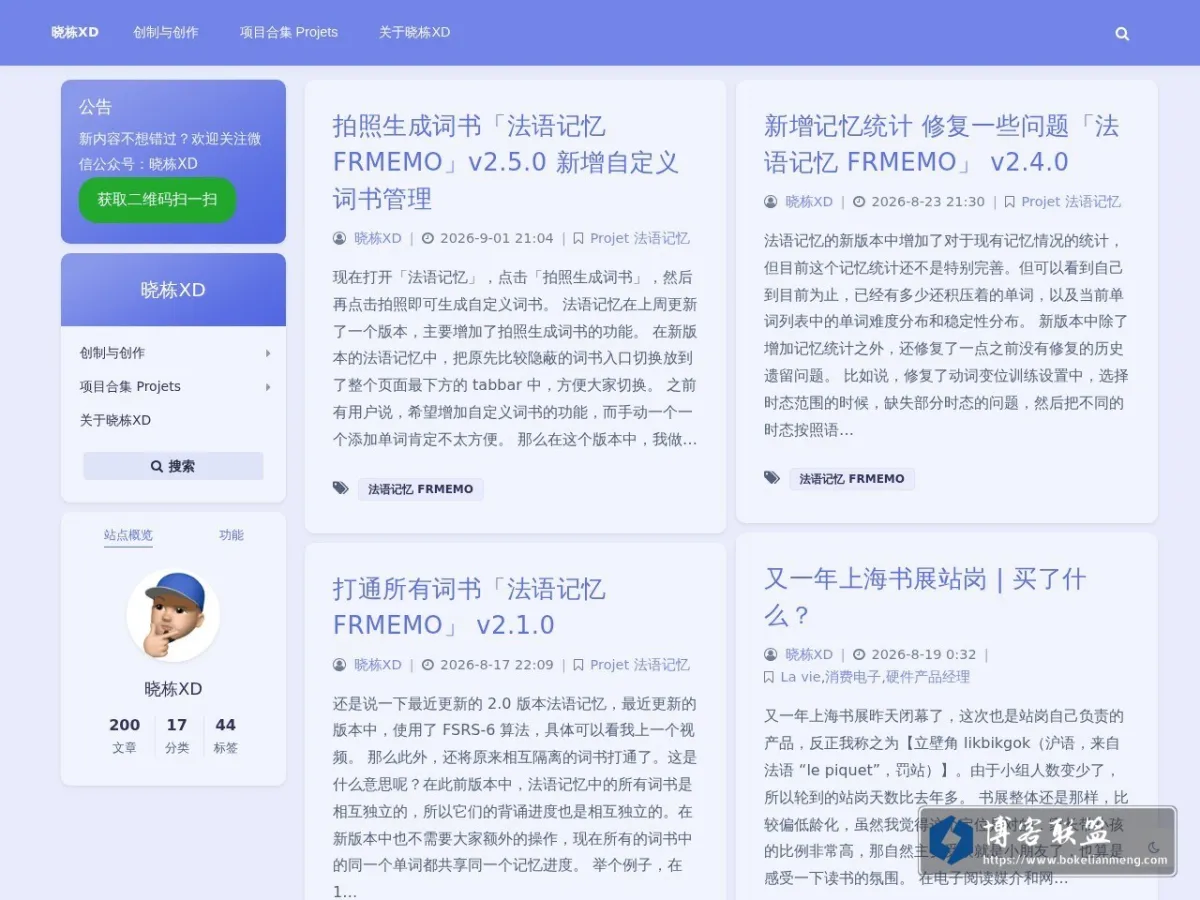Open Projet 法语记忆 category on v2.5.0 post

[640, 238]
